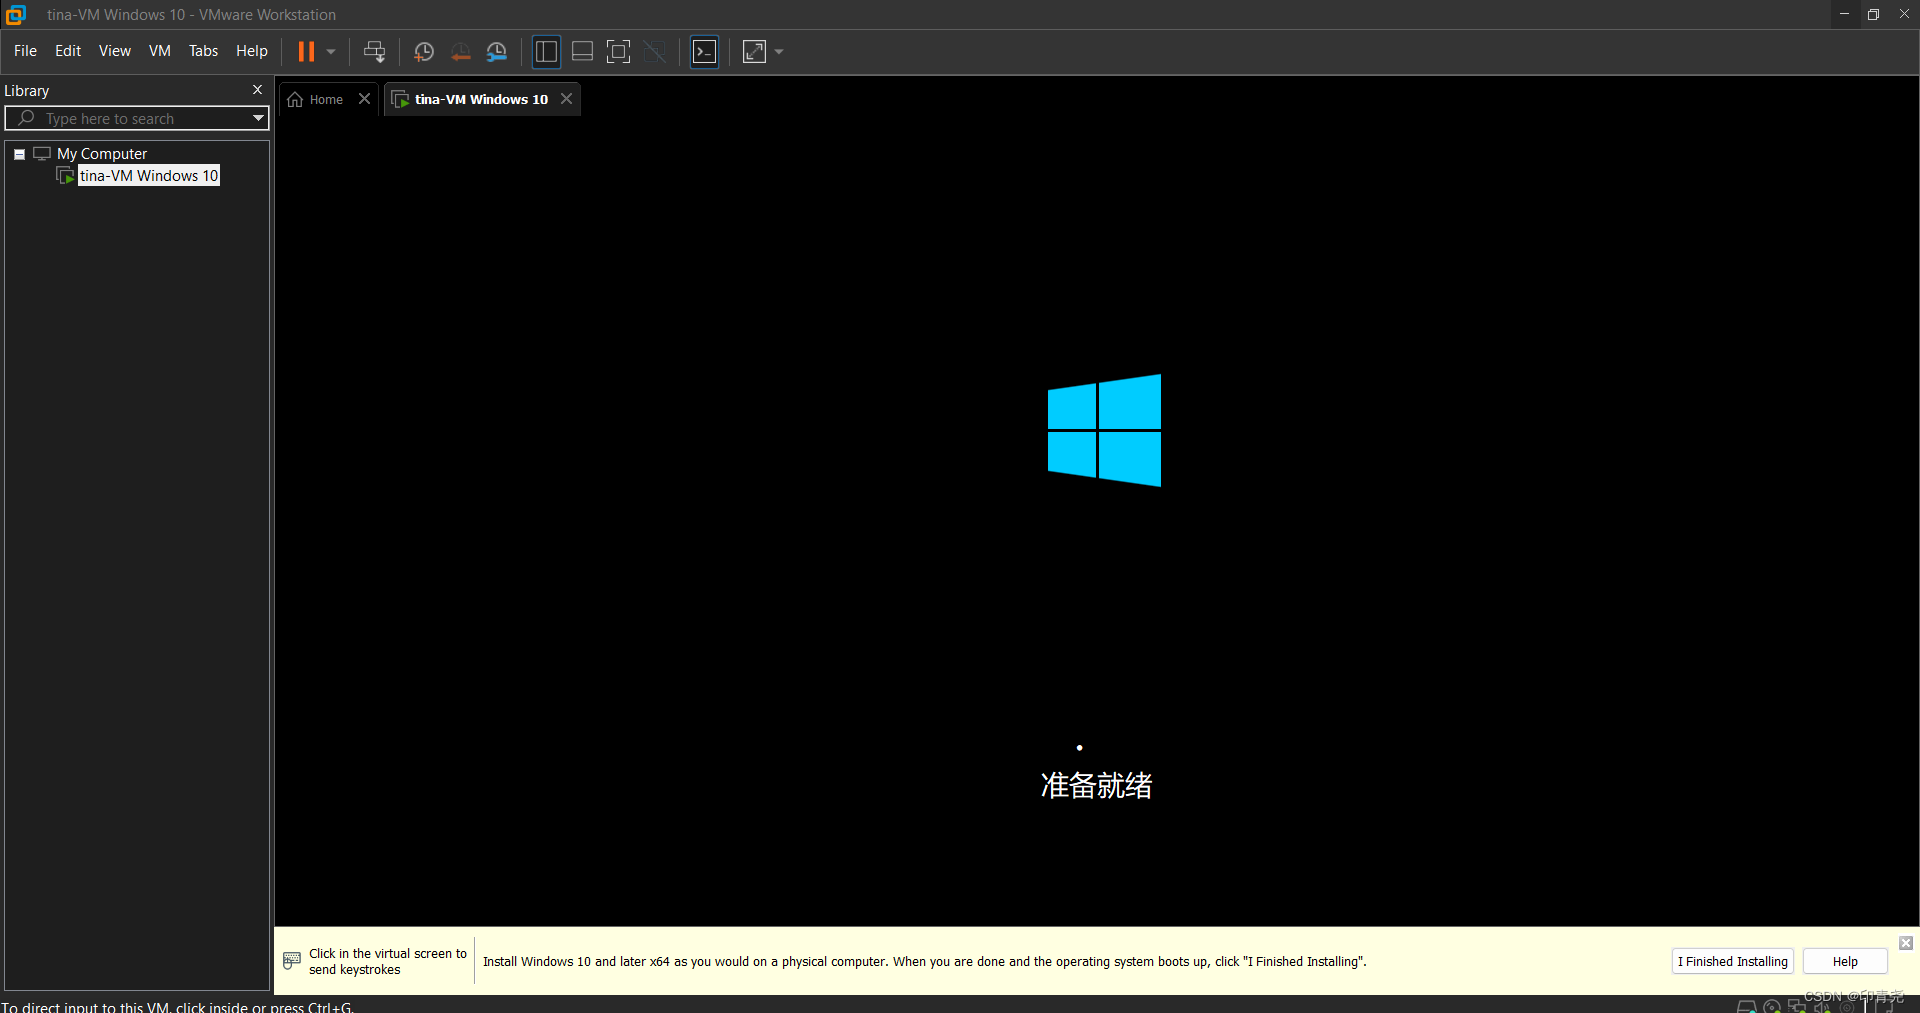Click the Home tab house icon
The image size is (1920, 1013).
coord(295,99)
